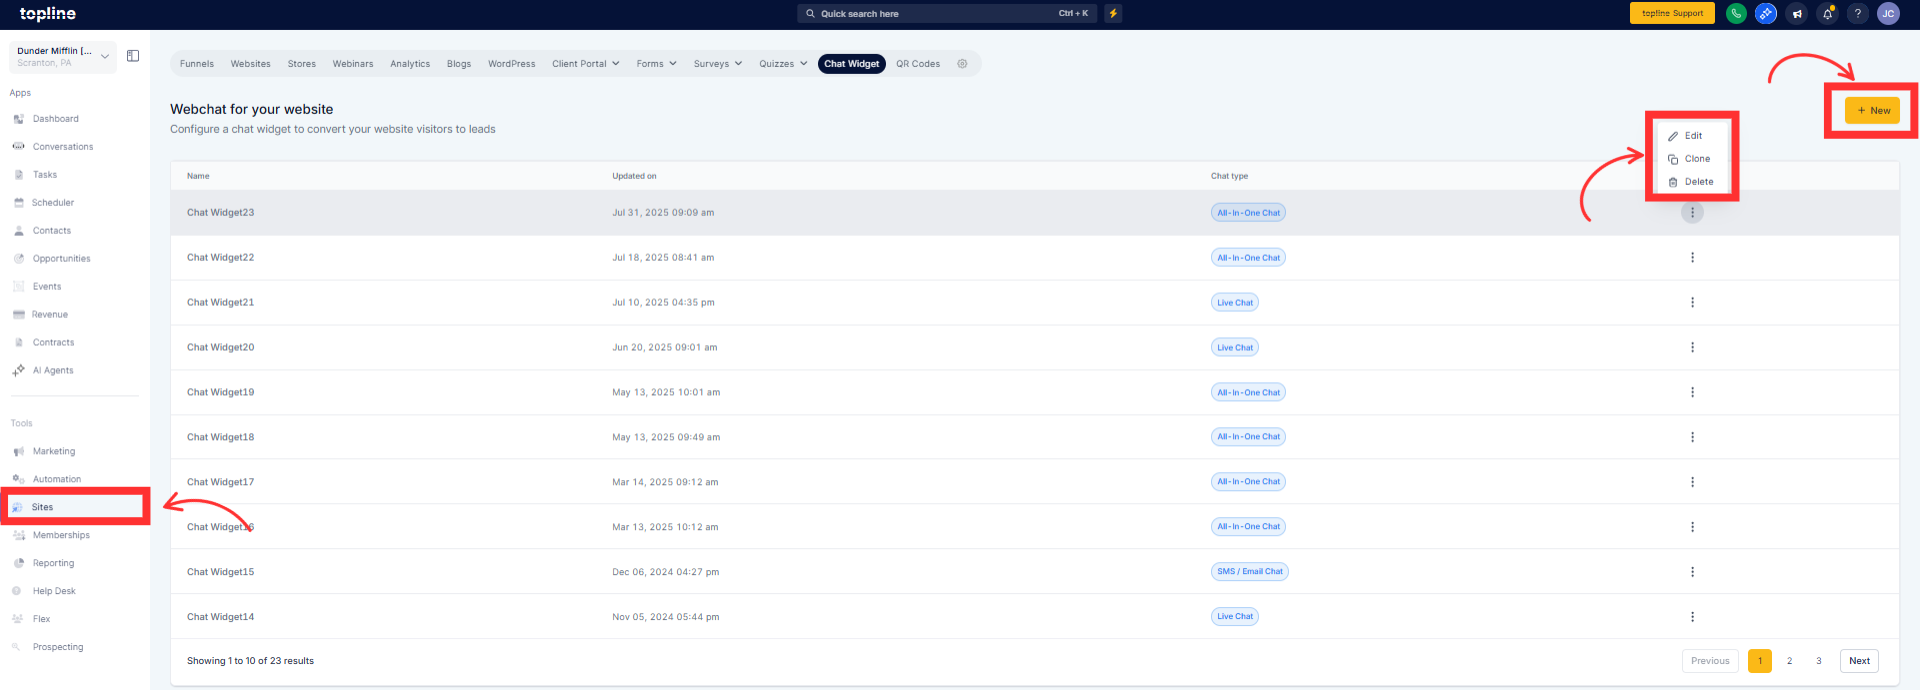Open the JC user profile avatar
The height and width of the screenshot is (690, 1920).
pyautogui.click(x=1888, y=13)
